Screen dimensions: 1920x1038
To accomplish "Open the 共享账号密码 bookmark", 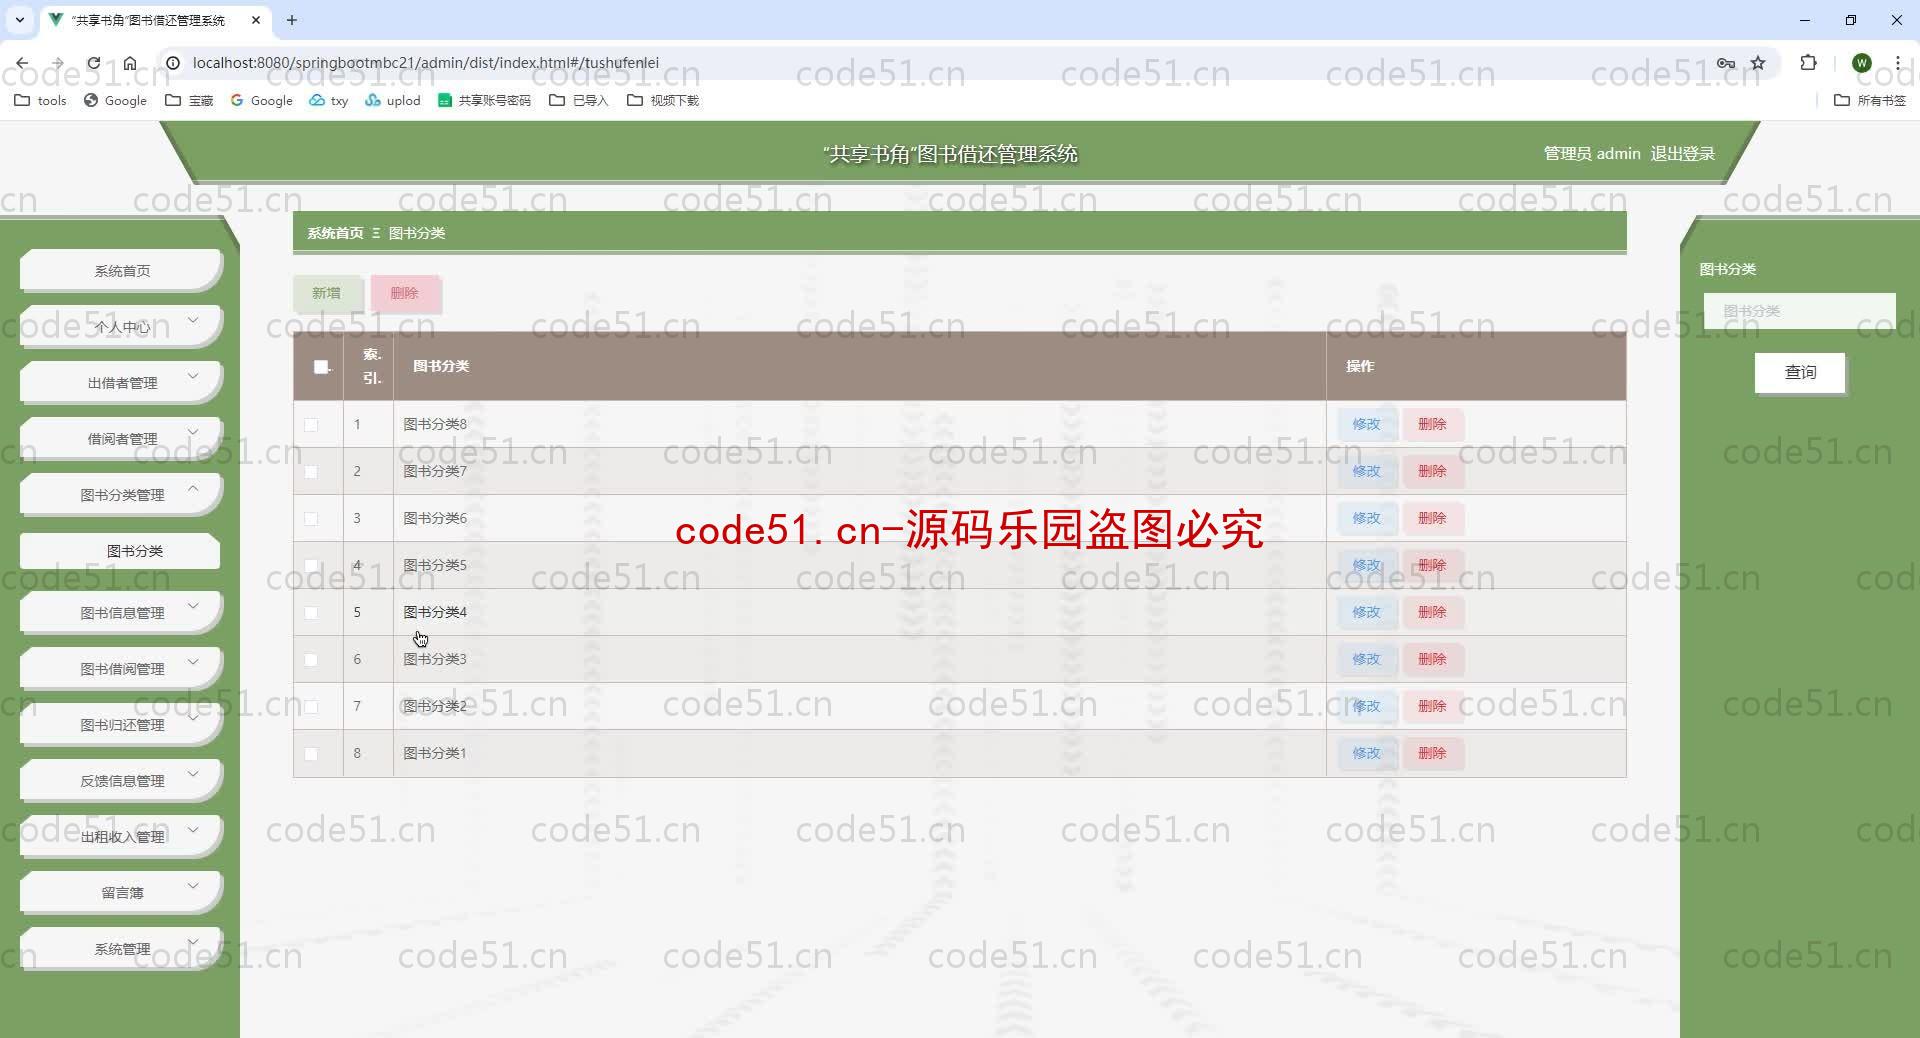I will [484, 100].
